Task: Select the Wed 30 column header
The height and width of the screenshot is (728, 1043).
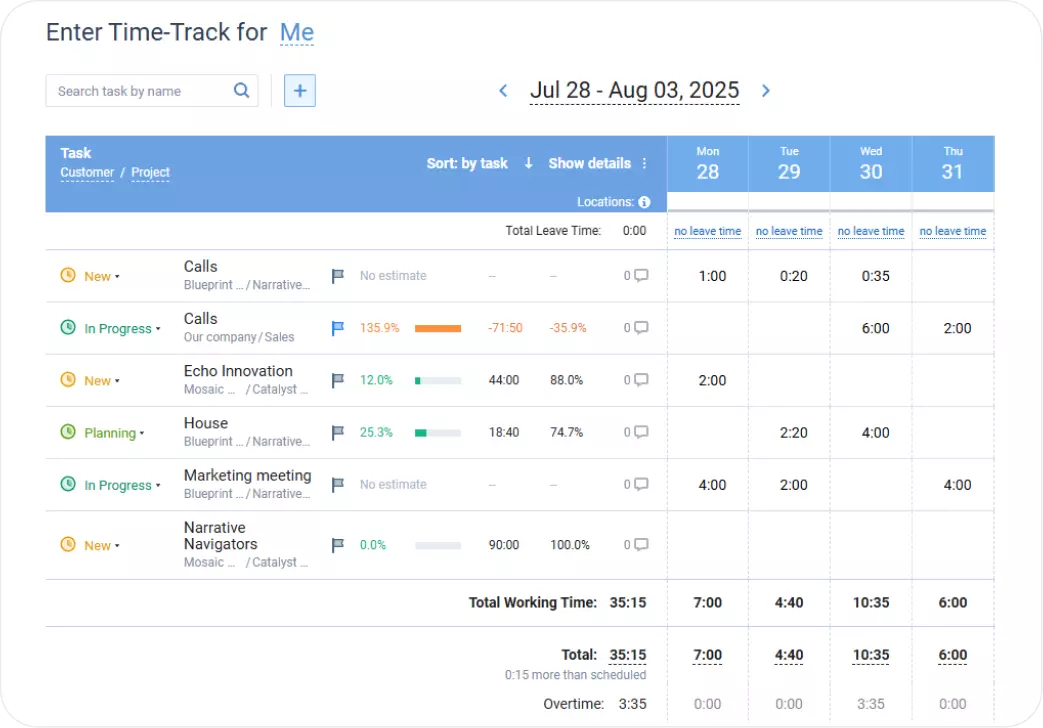Action: [x=871, y=164]
